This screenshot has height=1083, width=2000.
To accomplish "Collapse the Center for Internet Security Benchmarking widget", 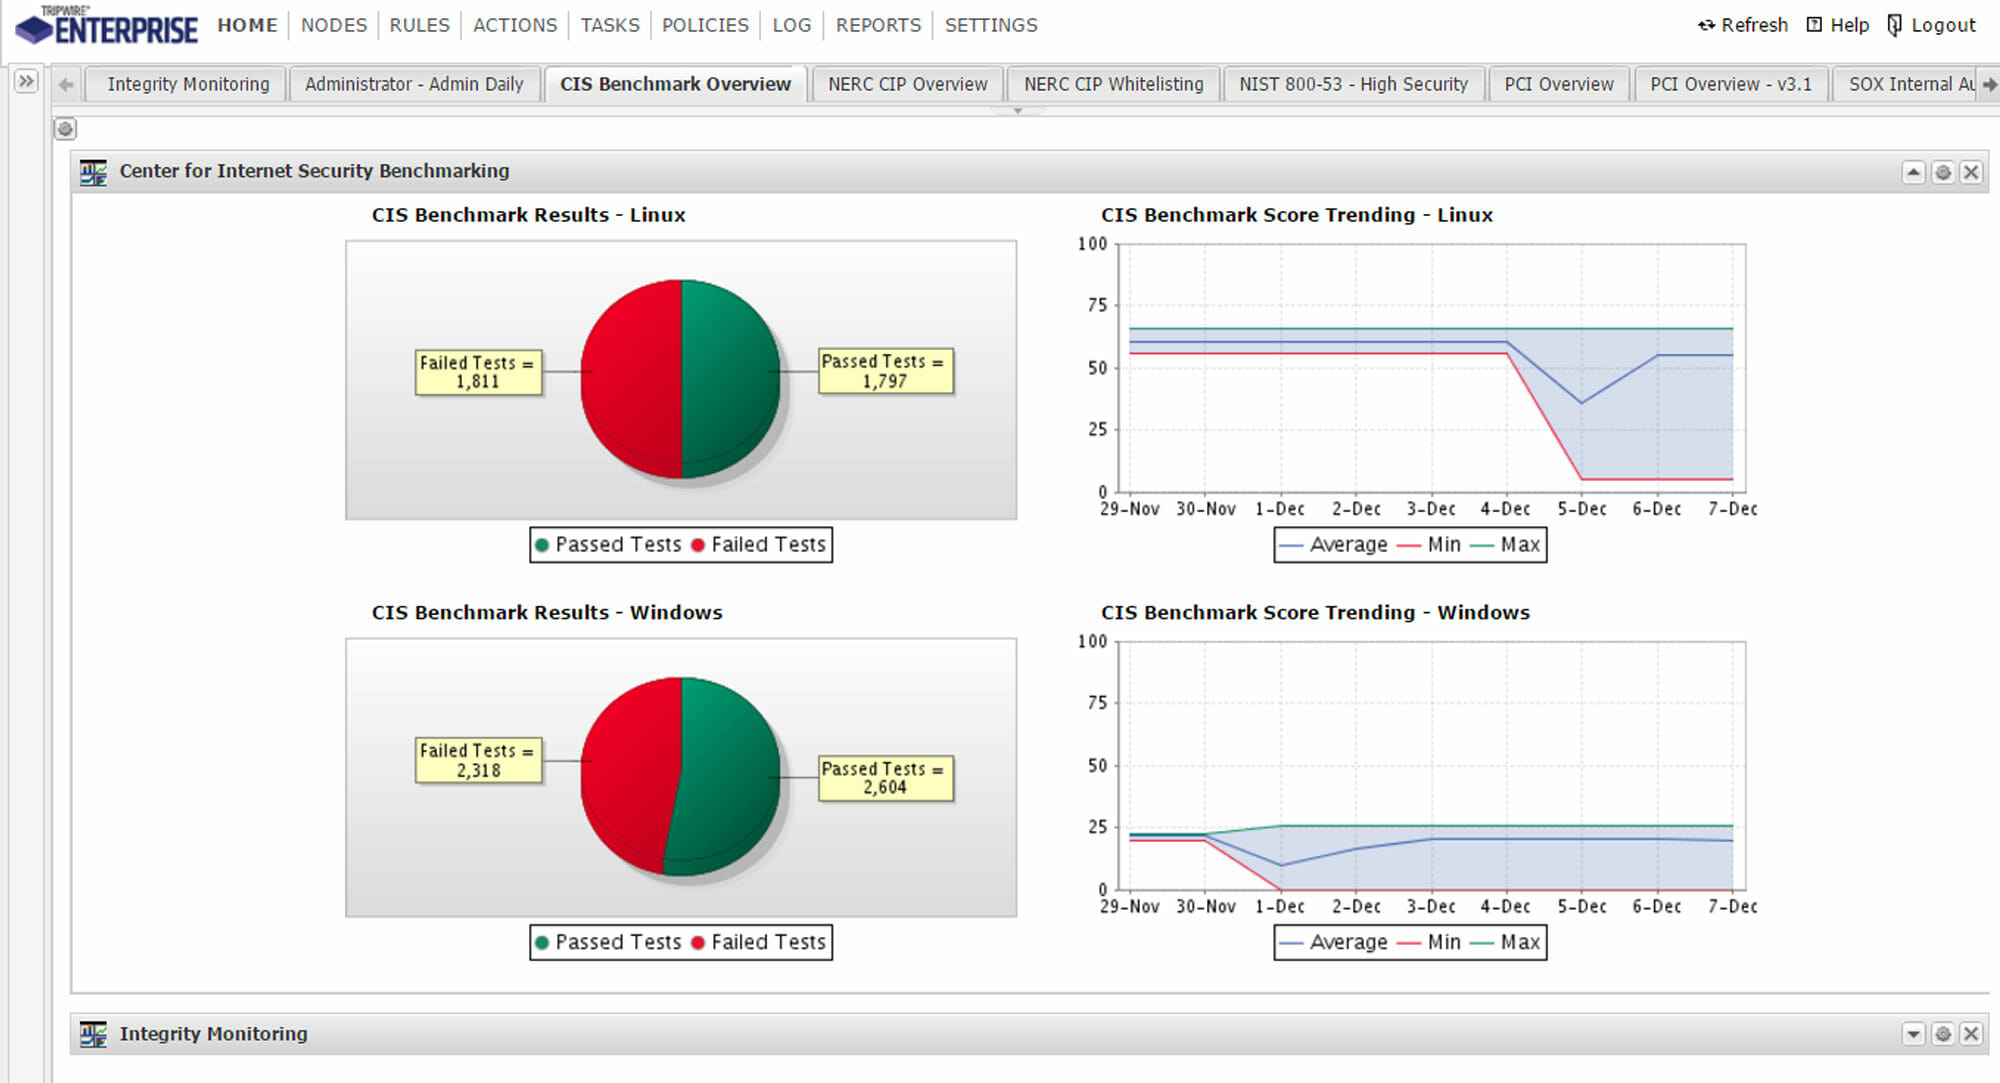I will point(1913,172).
